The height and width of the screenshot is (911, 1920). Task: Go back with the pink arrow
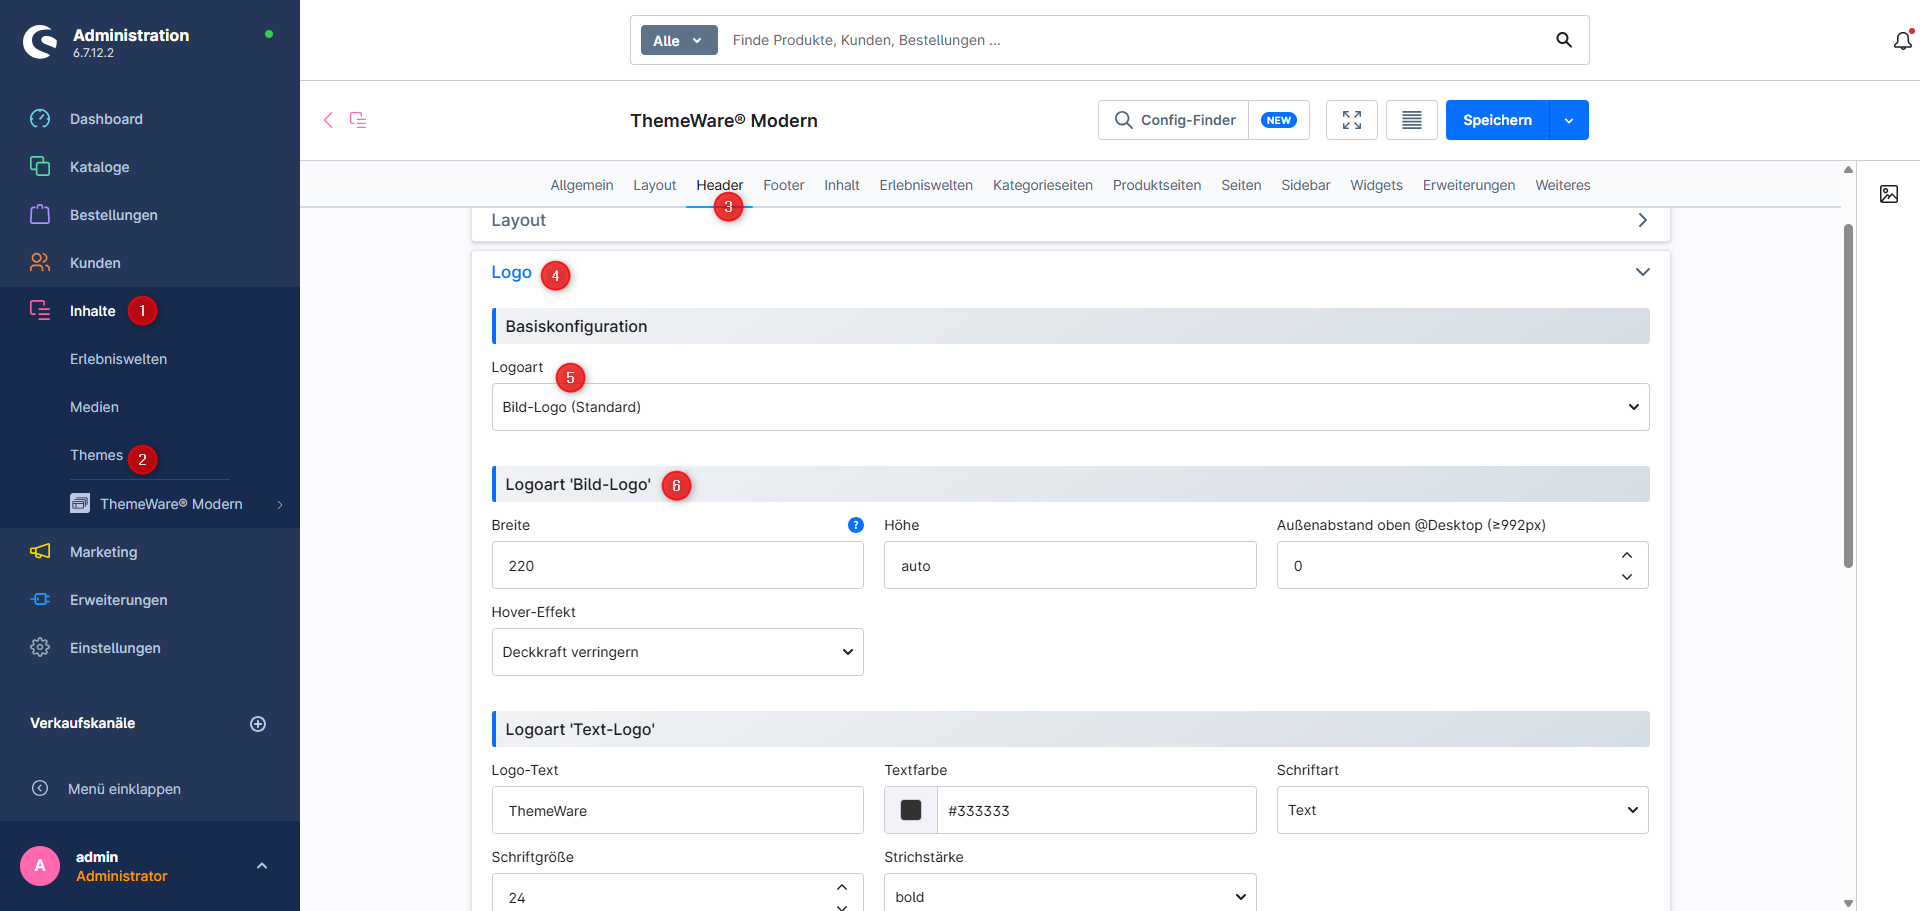tap(328, 120)
